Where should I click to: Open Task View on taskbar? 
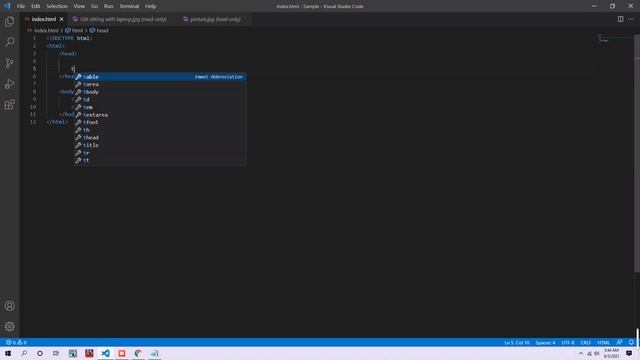[56, 353]
